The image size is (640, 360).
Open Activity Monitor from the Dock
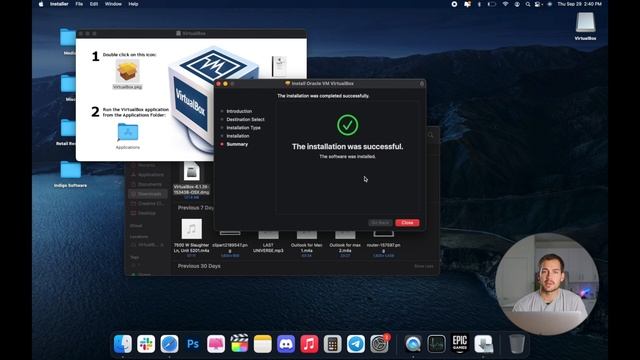[x=436, y=344]
